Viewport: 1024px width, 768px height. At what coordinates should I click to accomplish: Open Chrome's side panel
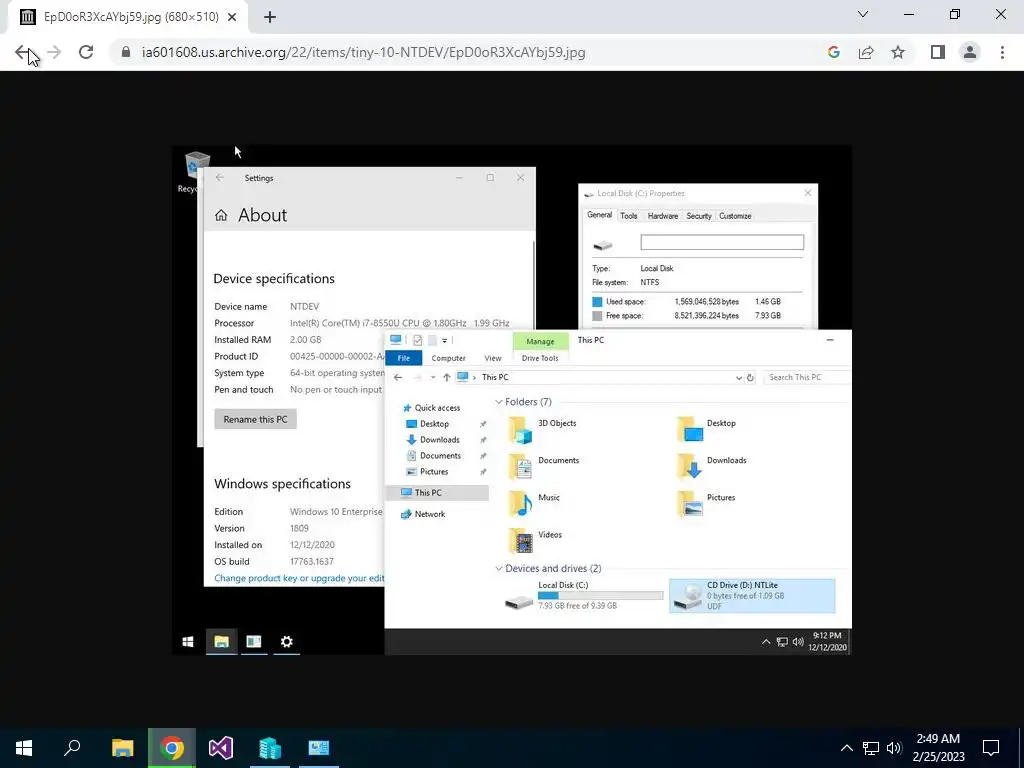[x=938, y=52]
